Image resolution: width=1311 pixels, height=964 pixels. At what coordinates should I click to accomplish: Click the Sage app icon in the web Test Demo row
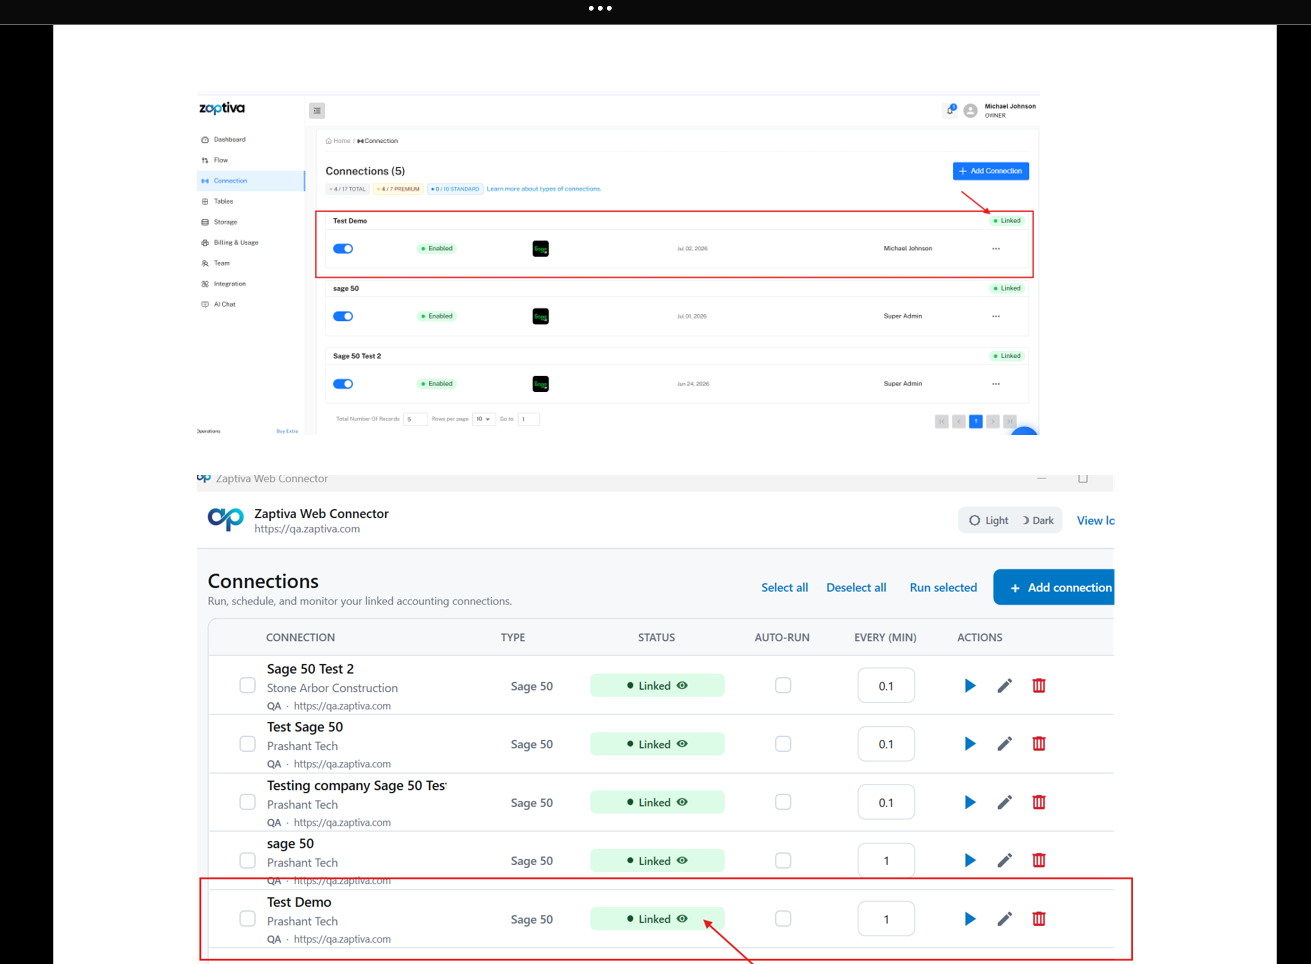541,249
